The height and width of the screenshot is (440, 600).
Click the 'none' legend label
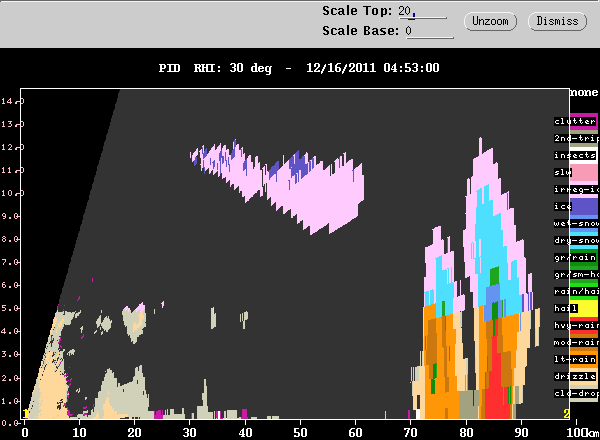click(x=584, y=93)
